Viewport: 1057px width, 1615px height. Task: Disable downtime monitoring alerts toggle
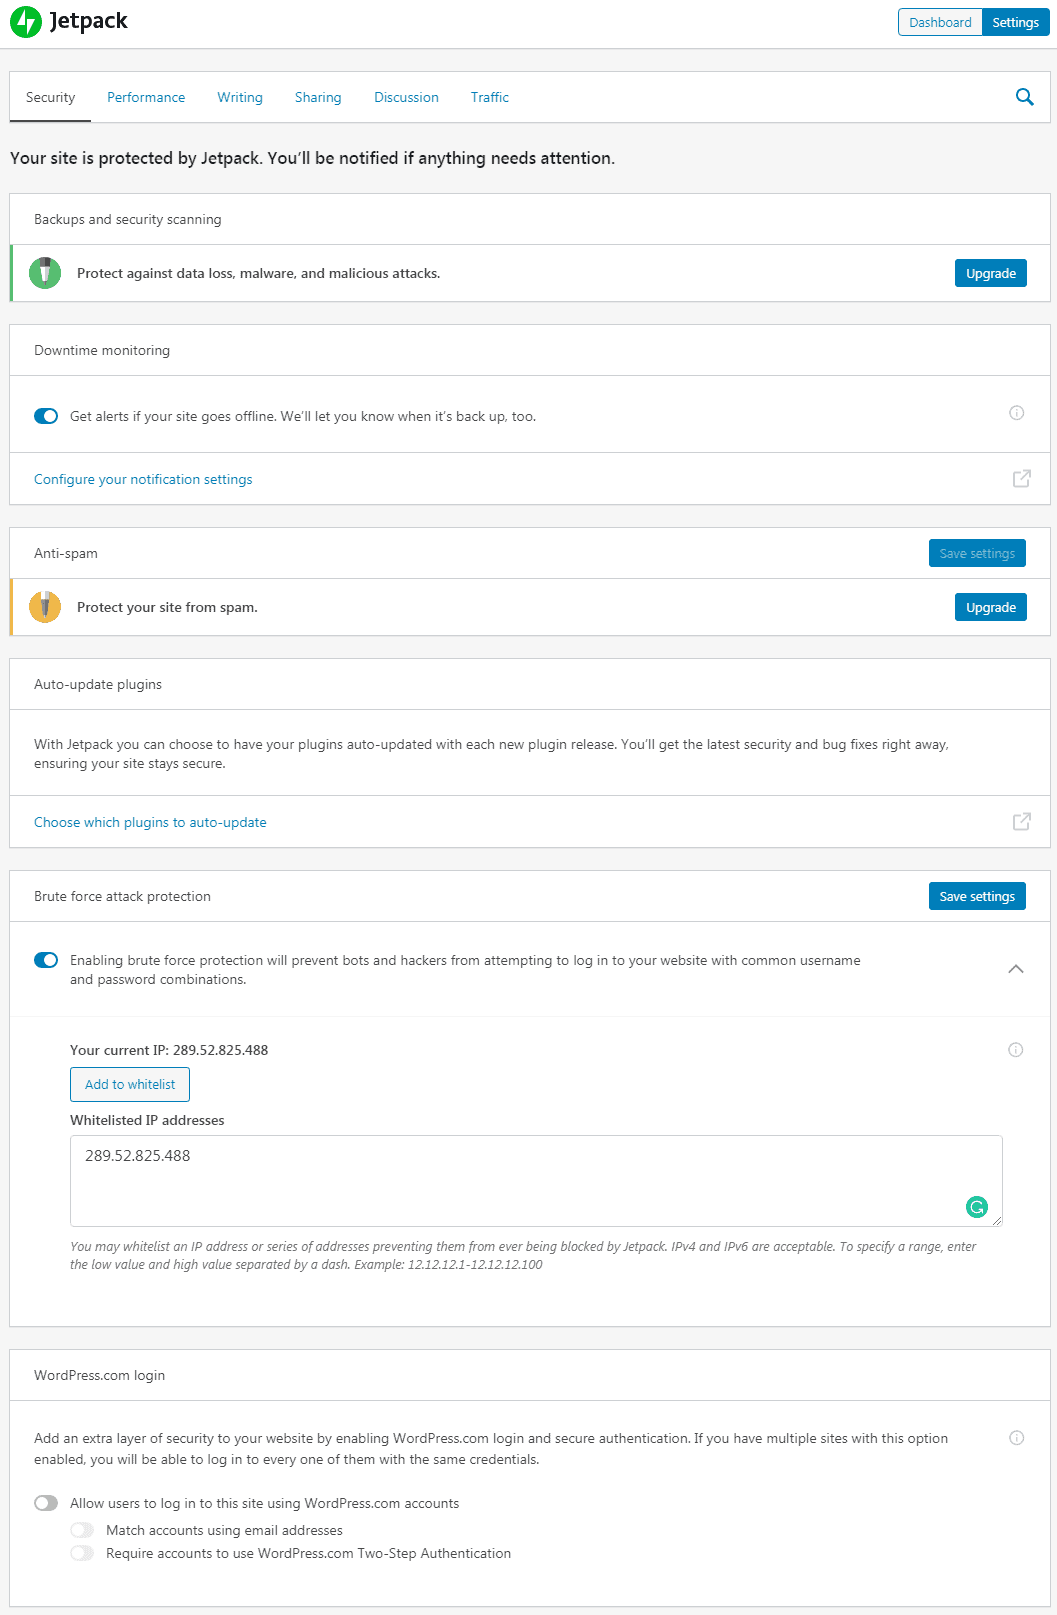pos(46,416)
